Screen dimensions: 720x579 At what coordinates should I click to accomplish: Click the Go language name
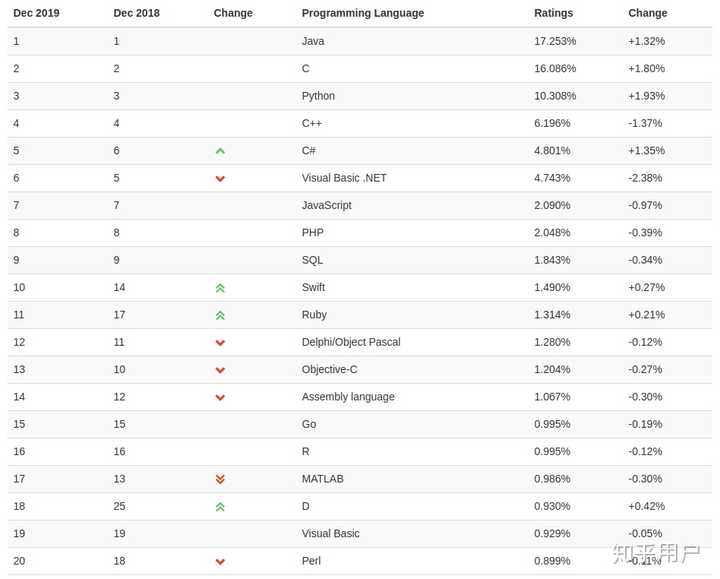tap(309, 424)
